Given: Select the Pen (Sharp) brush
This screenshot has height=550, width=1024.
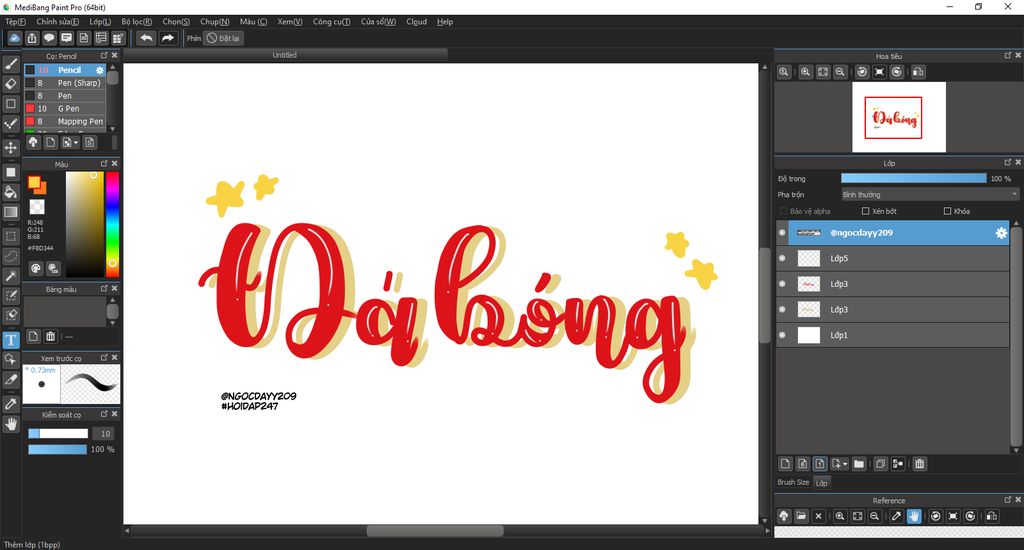Looking at the screenshot, I should coord(65,83).
